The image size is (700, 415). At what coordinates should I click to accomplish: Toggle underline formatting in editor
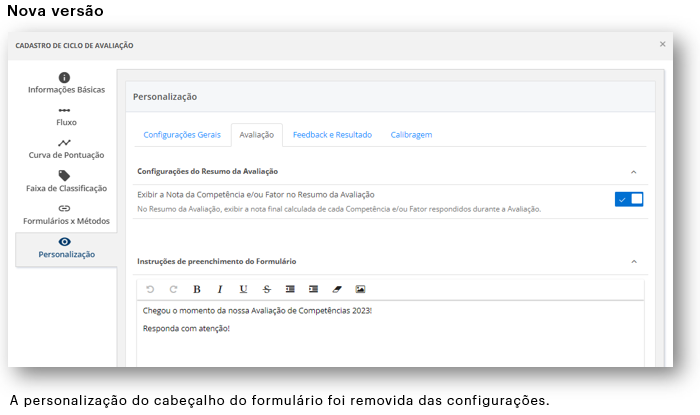243,289
